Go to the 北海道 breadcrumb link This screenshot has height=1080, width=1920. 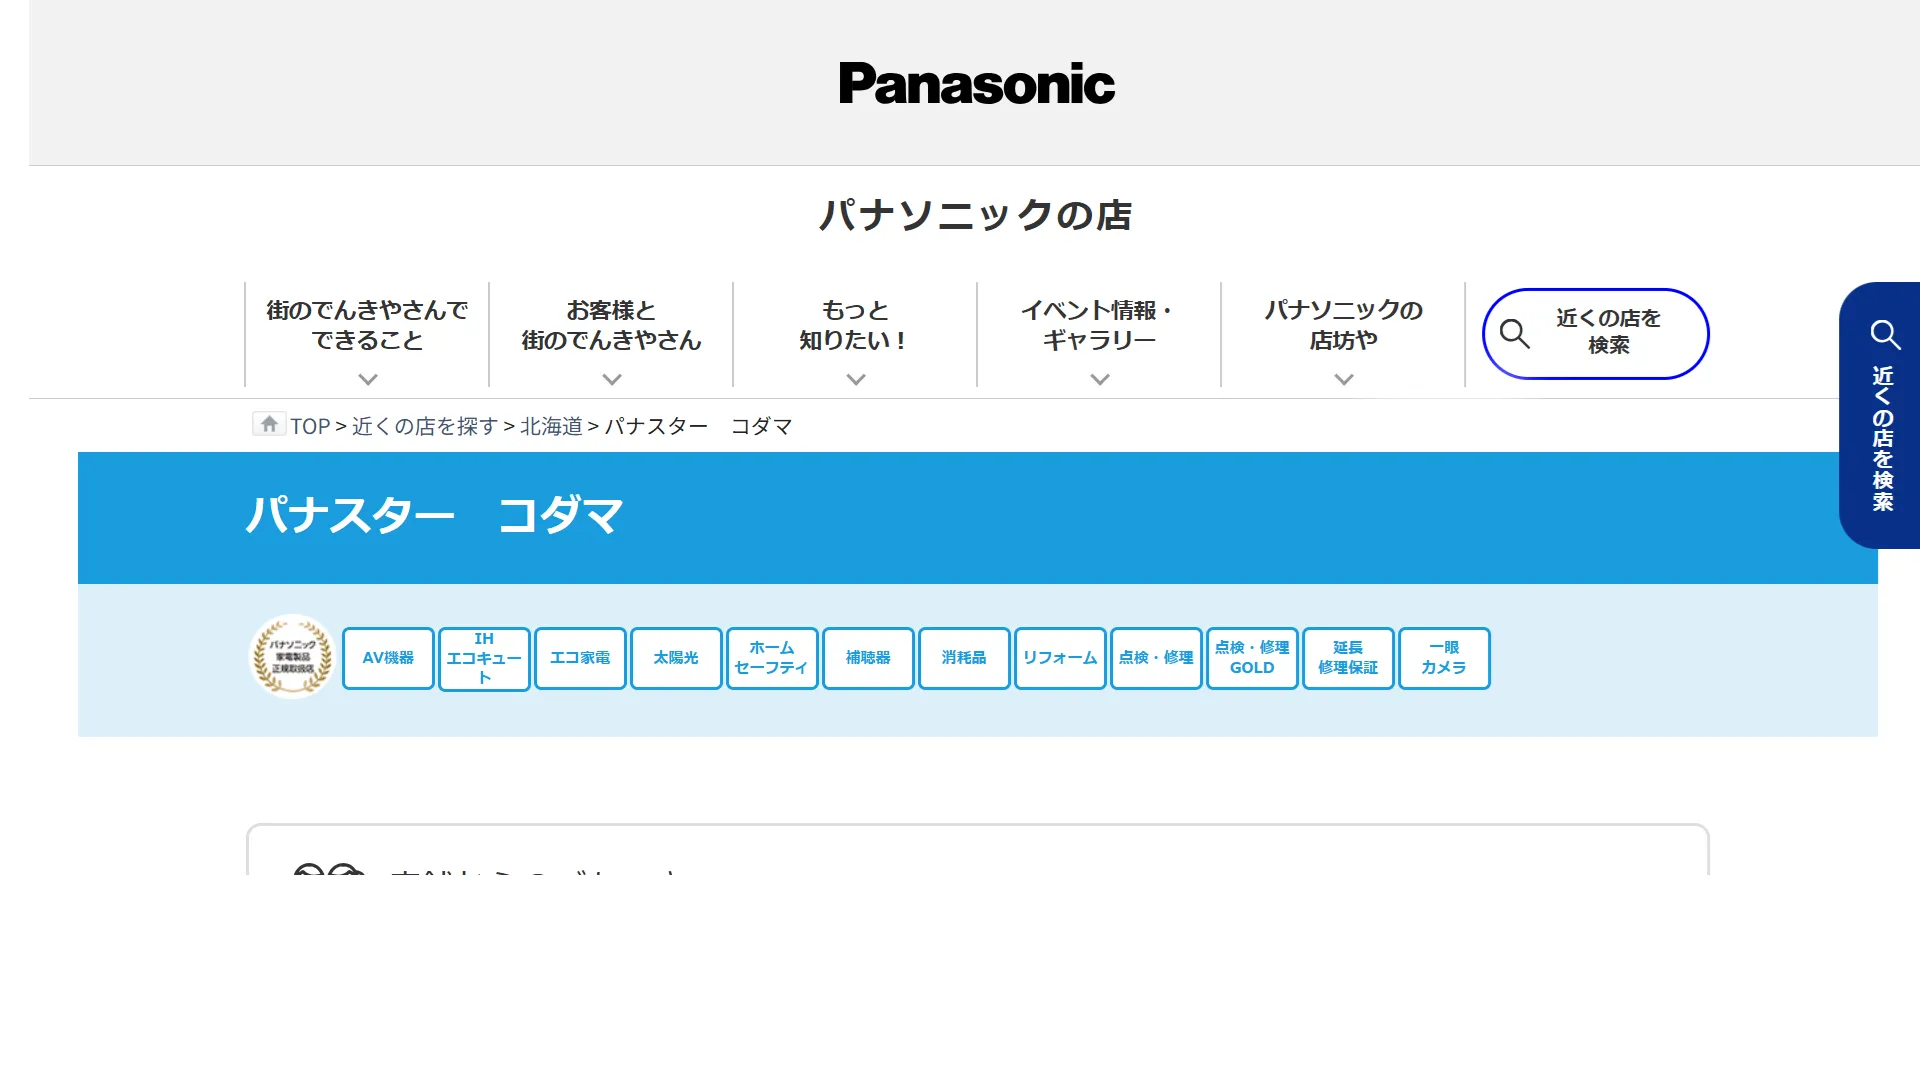coord(551,426)
